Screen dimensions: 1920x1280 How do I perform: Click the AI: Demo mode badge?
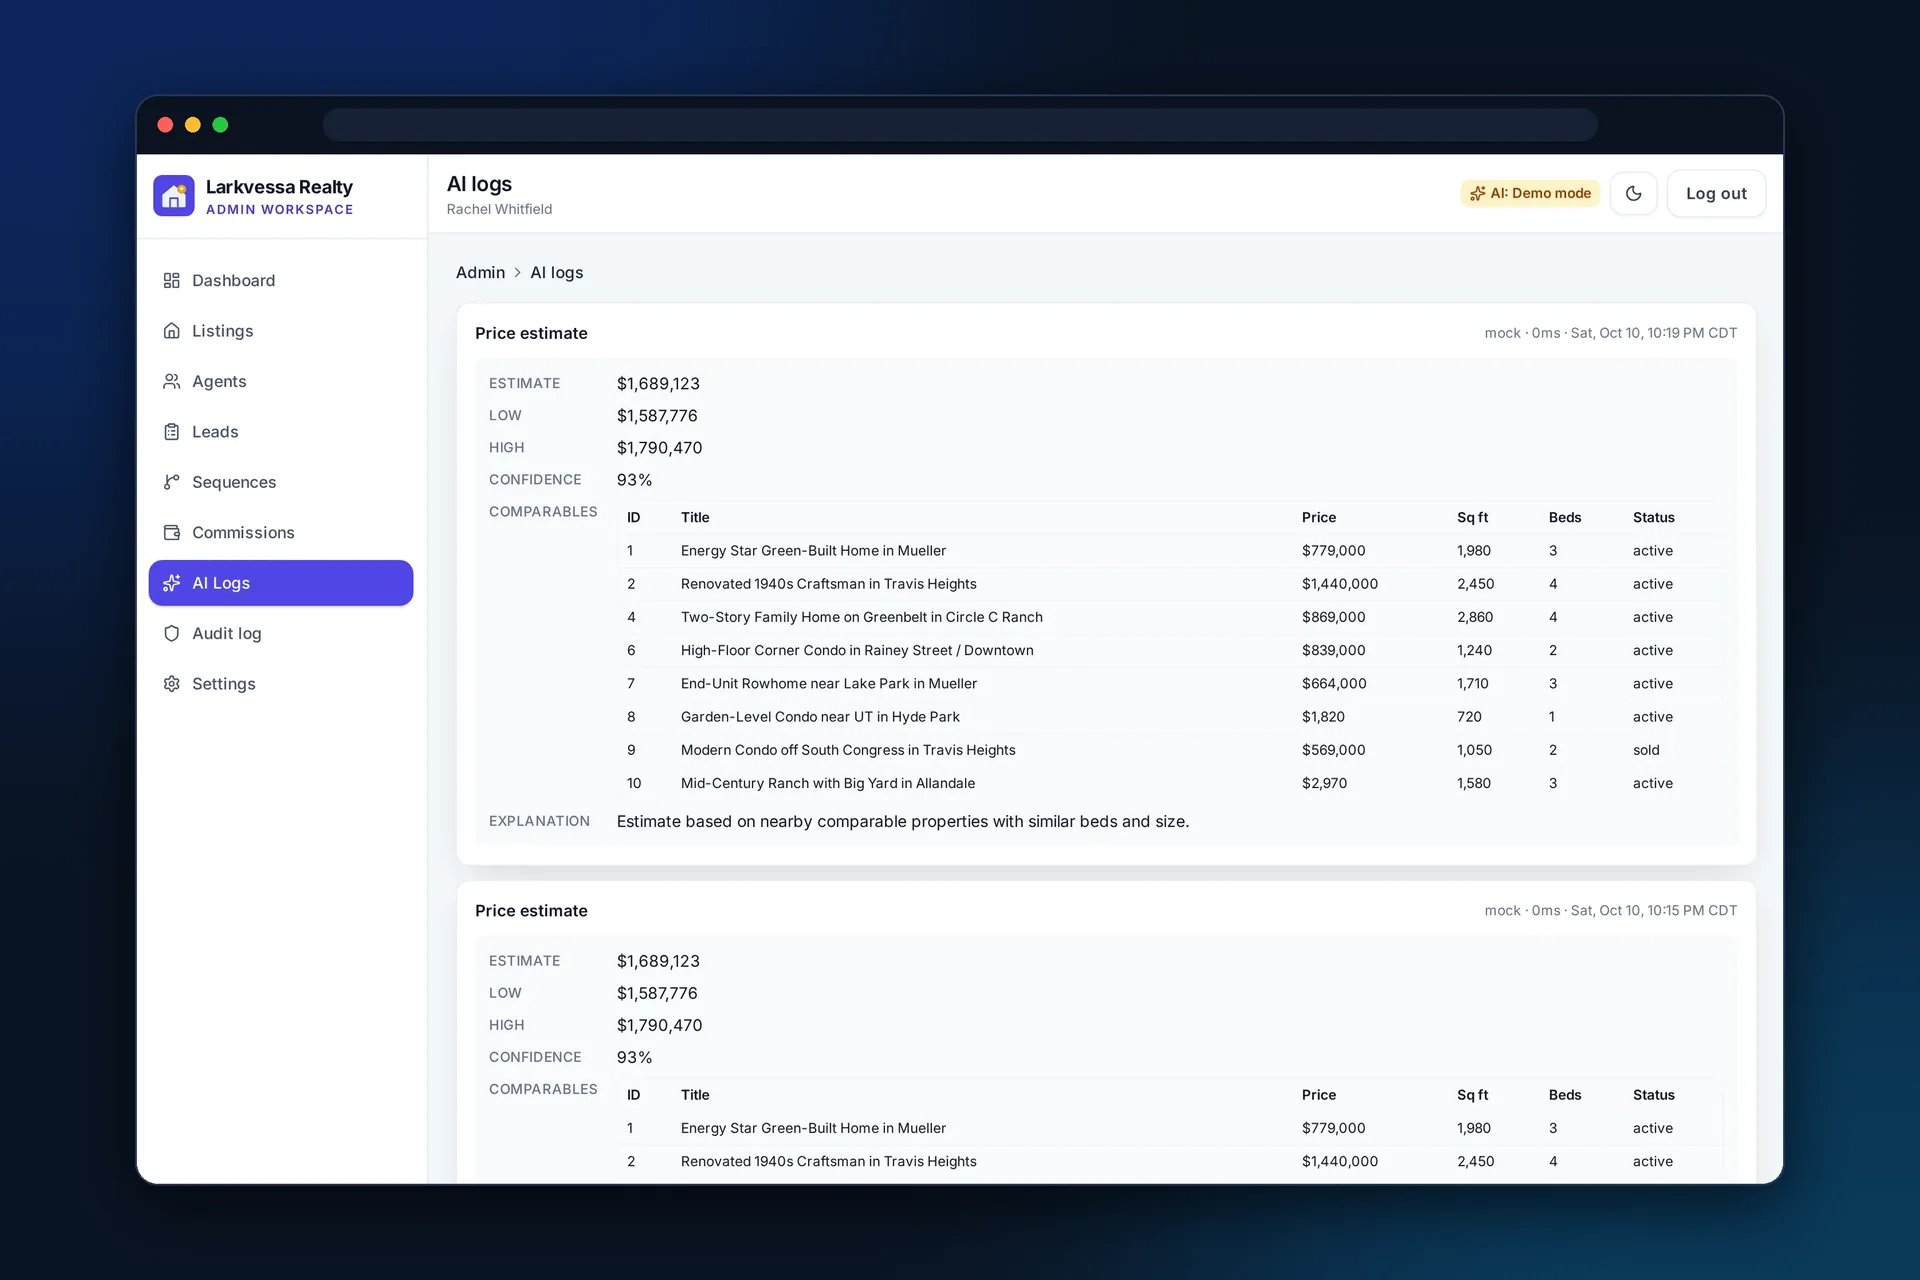click(x=1530, y=194)
